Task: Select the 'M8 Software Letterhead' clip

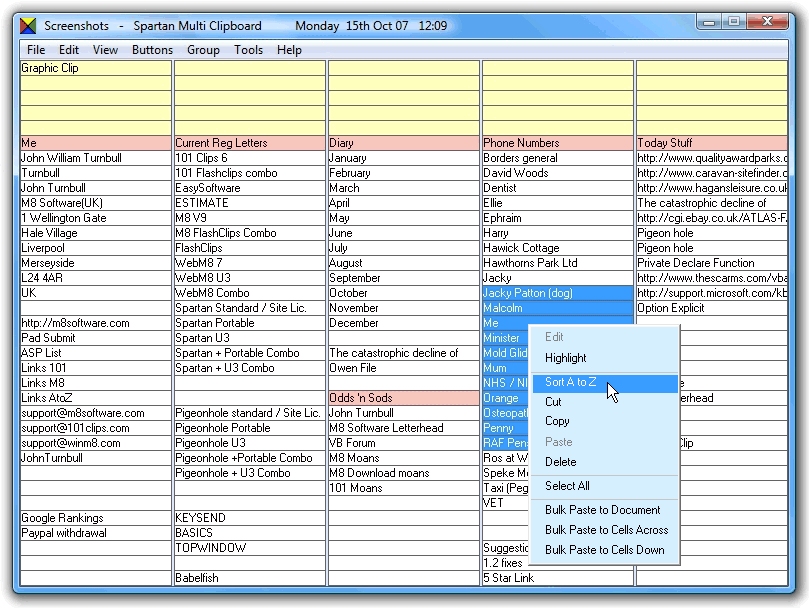Action: click(403, 428)
